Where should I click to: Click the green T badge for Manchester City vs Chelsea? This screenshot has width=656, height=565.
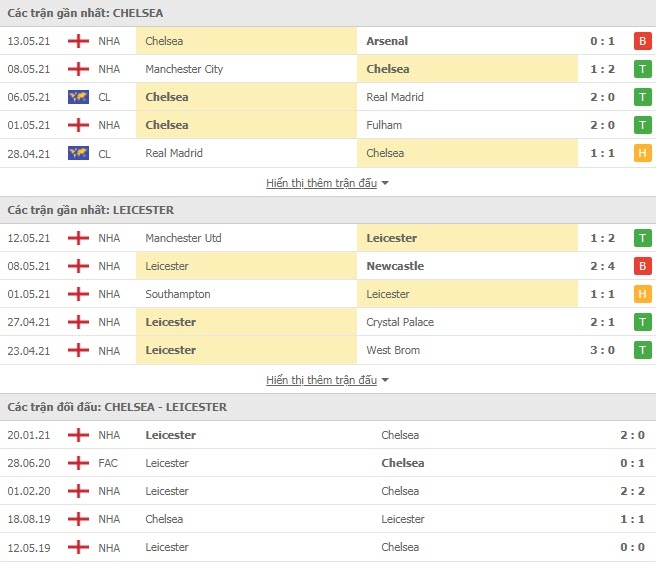[x=643, y=69]
